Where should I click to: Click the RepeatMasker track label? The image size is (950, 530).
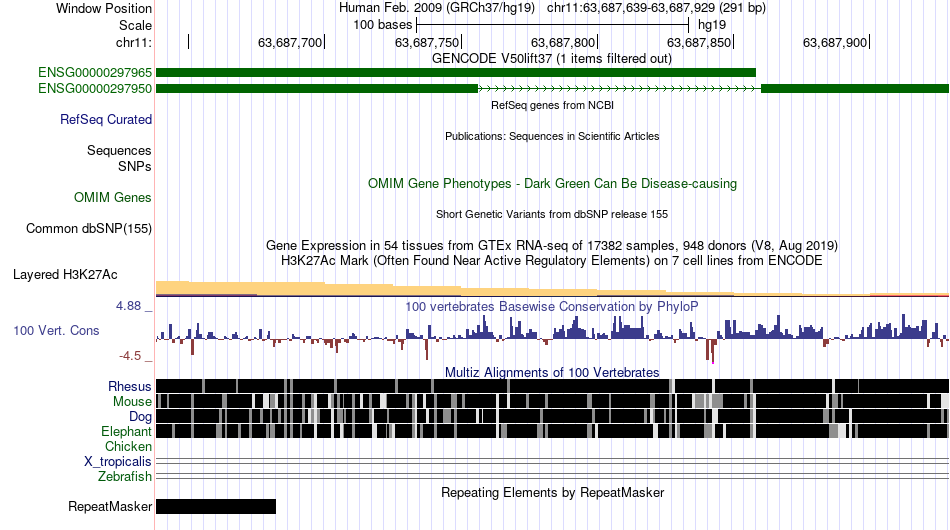(110, 506)
